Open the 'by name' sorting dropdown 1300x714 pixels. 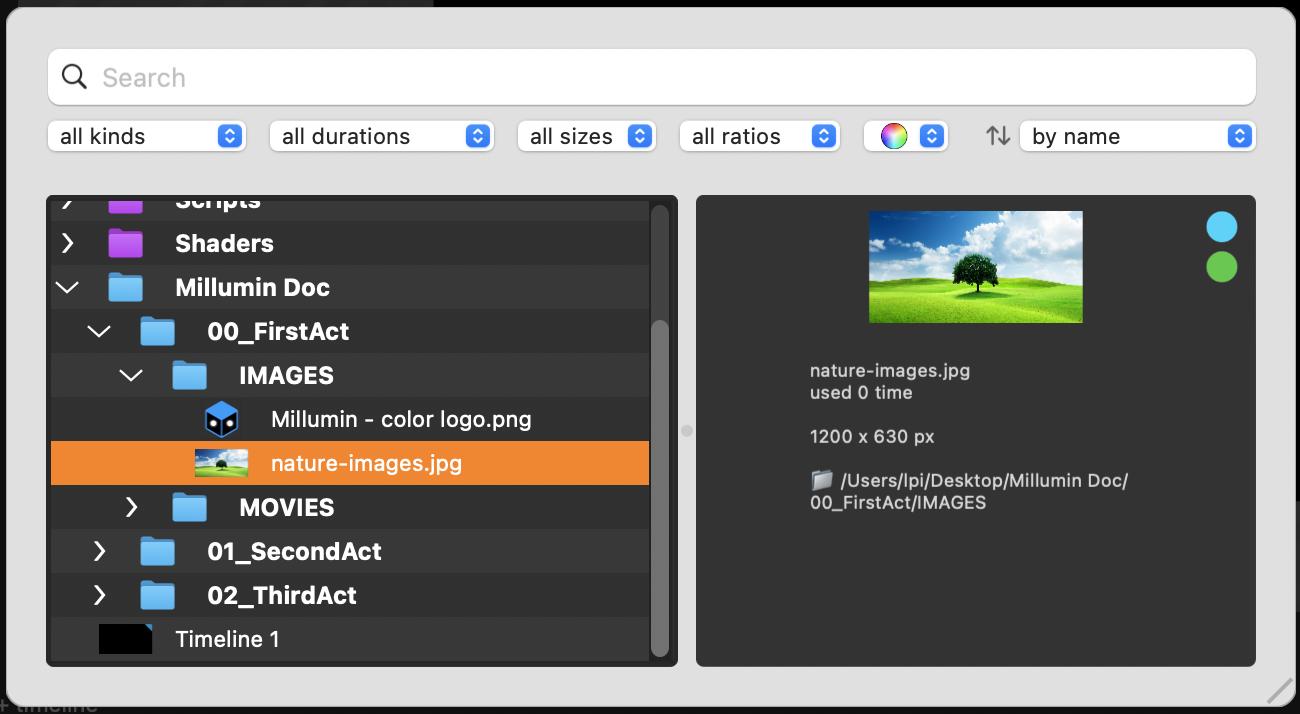[1137, 136]
